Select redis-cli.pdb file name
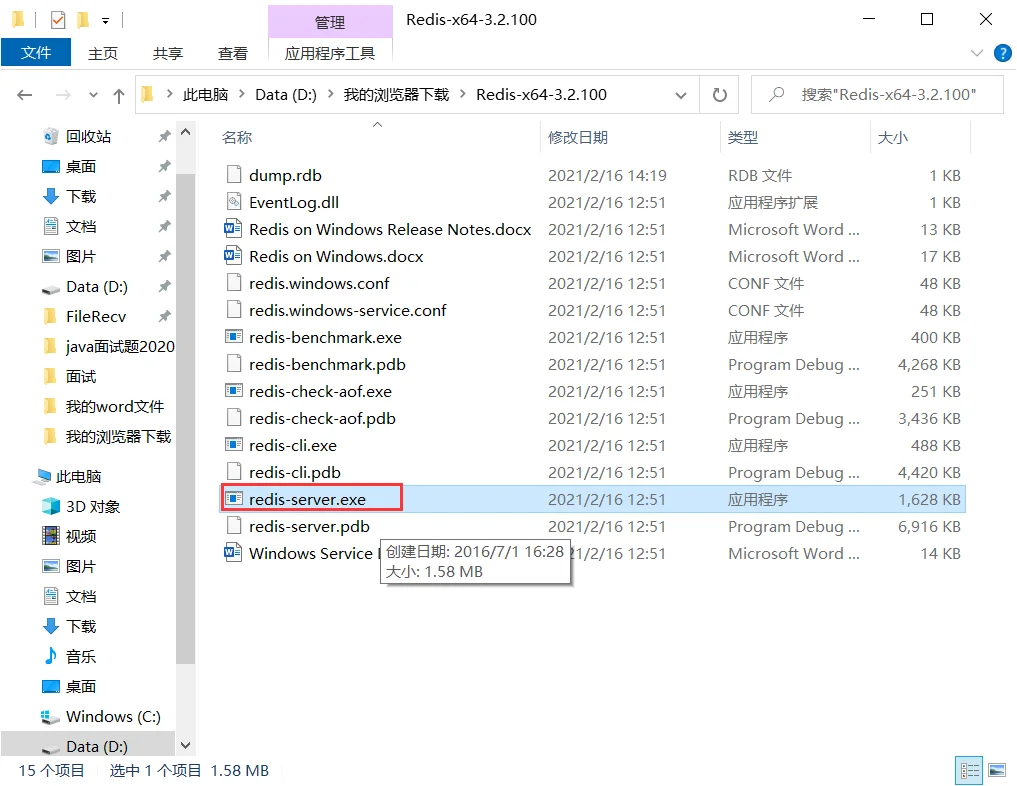1017x786 pixels. (294, 472)
